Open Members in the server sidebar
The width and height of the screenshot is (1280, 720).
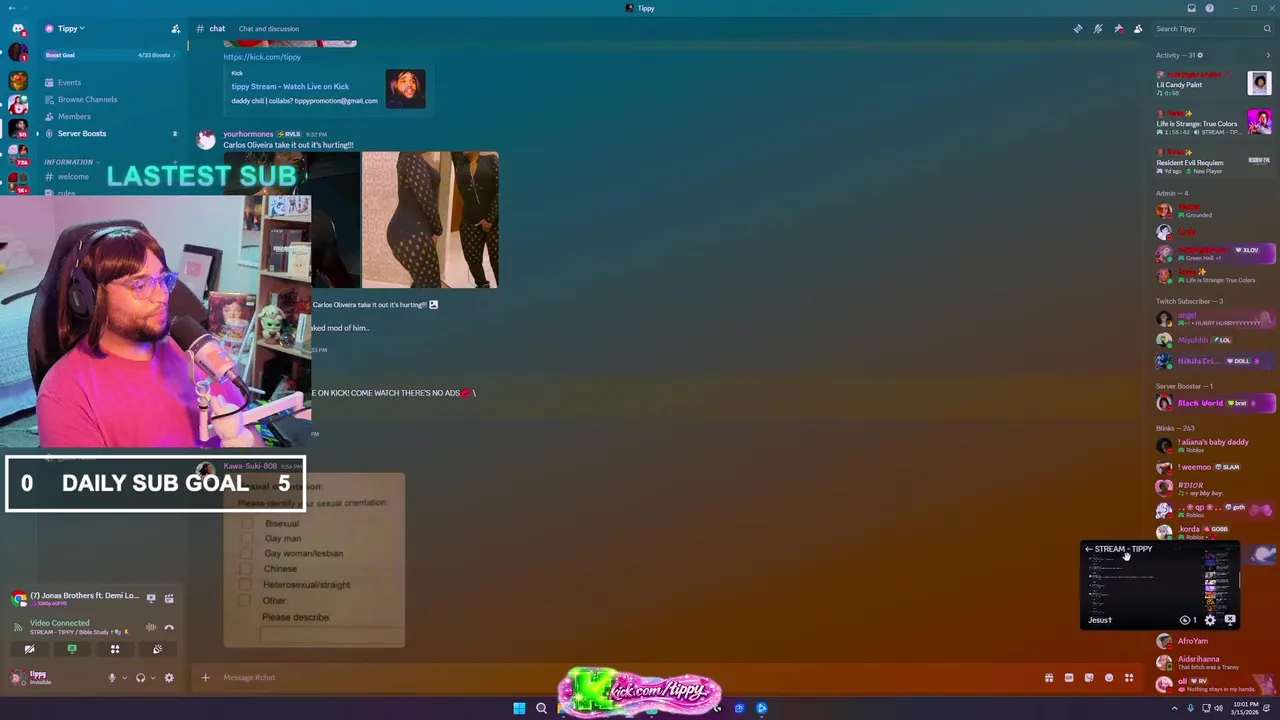pos(74,117)
